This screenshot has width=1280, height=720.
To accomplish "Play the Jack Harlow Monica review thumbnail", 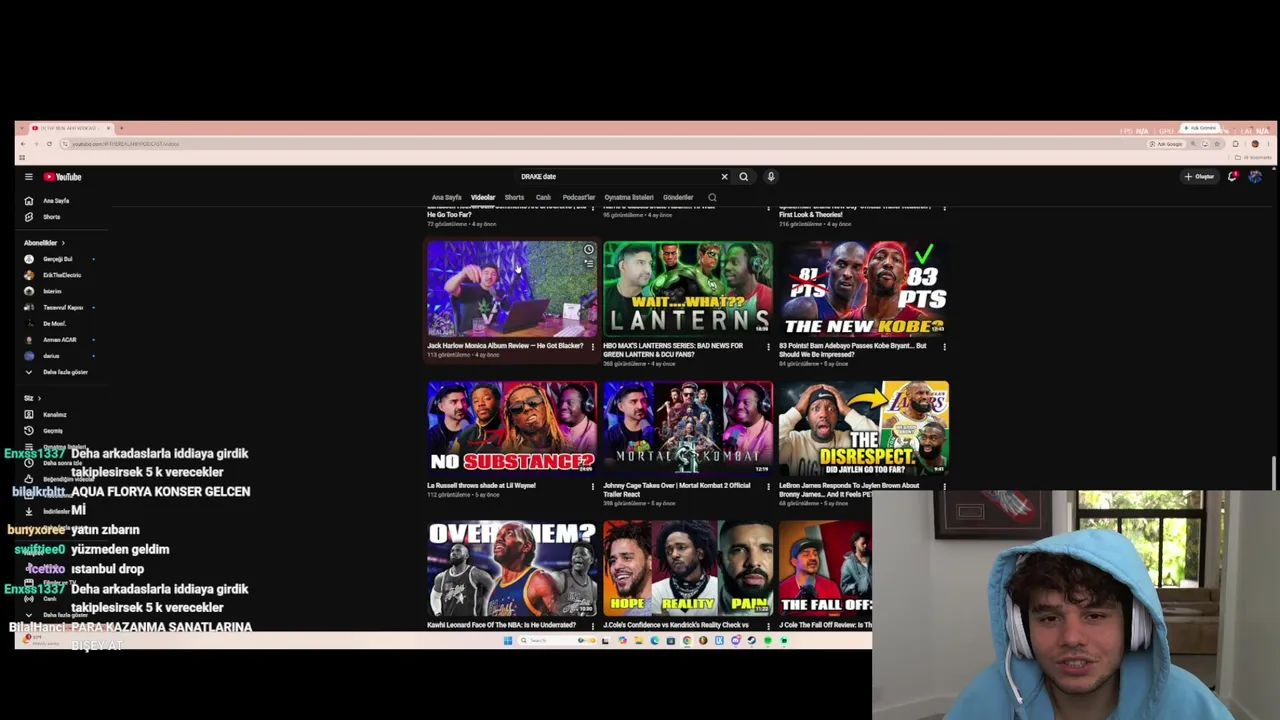I will 512,289.
